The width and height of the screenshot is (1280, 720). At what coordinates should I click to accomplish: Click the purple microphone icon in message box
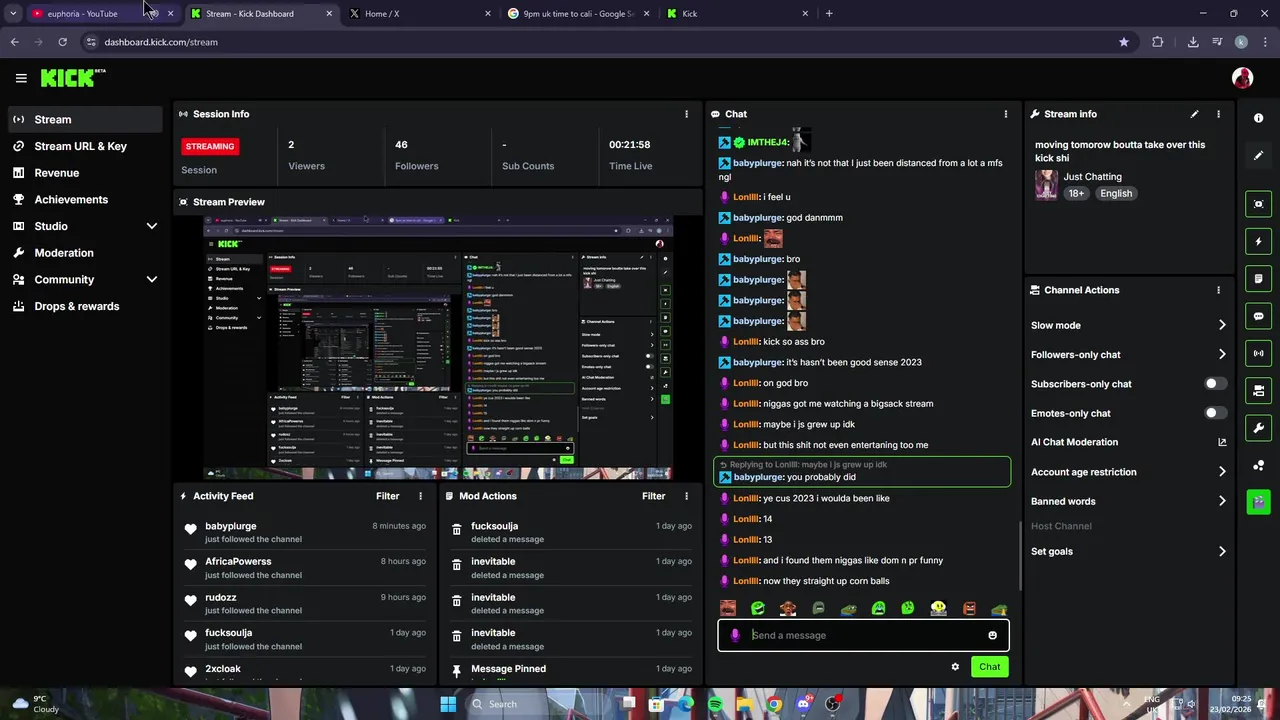click(735, 635)
